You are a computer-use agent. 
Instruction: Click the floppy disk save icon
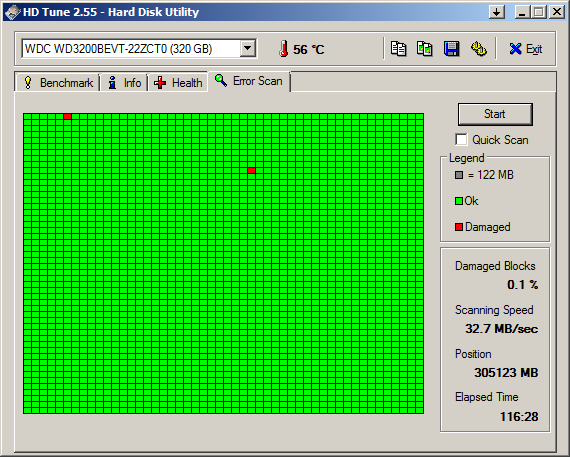pyautogui.click(x=451, y=48)
